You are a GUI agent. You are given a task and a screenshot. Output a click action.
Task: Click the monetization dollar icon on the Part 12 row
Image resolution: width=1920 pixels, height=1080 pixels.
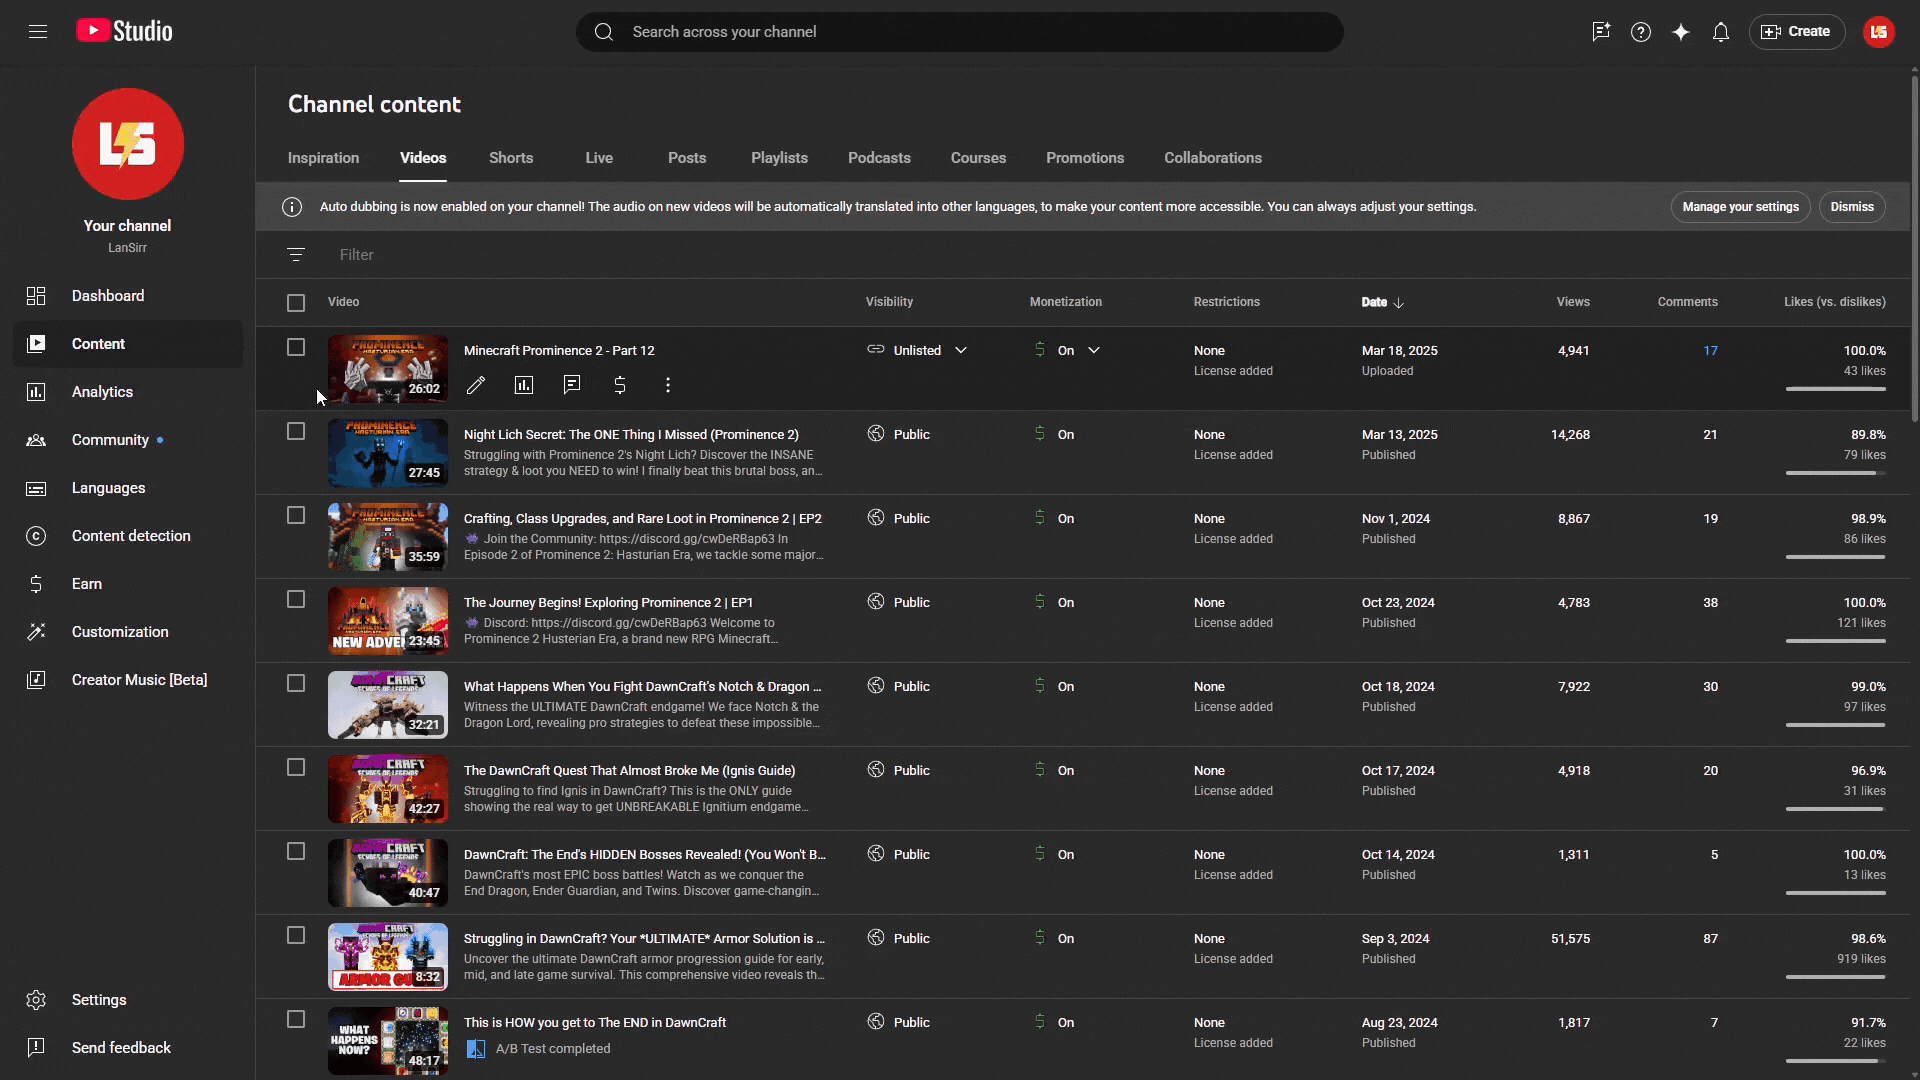620,385
